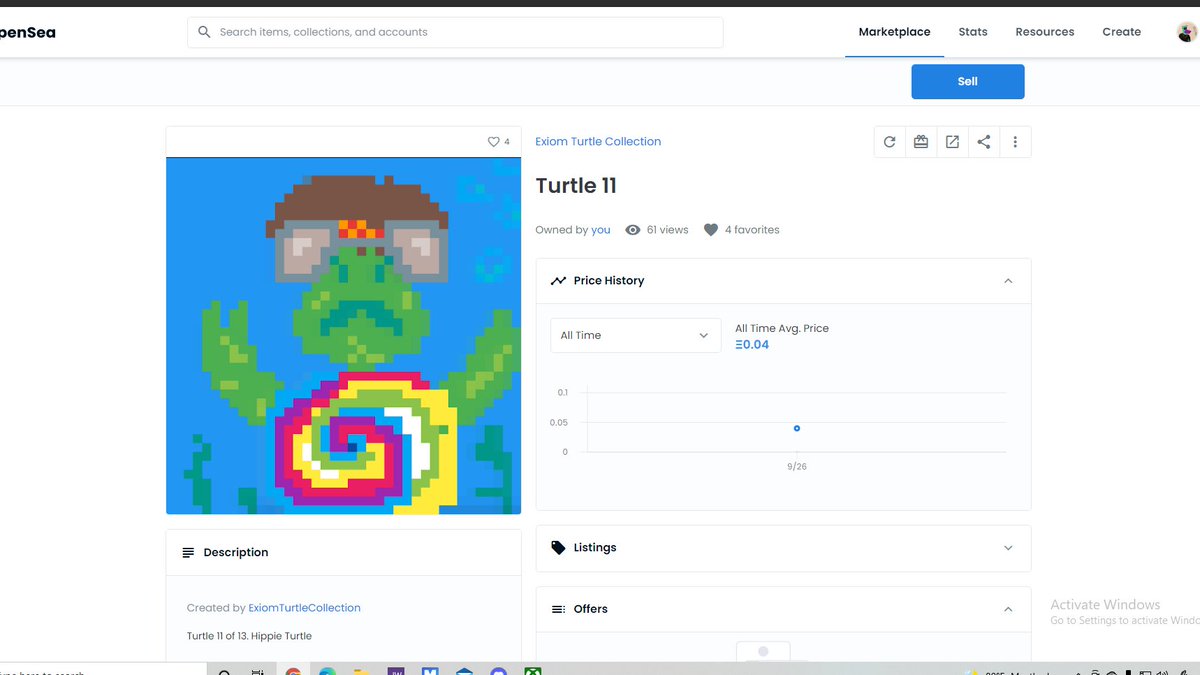Click the search magnifier in the search bar

click(204, 32)
